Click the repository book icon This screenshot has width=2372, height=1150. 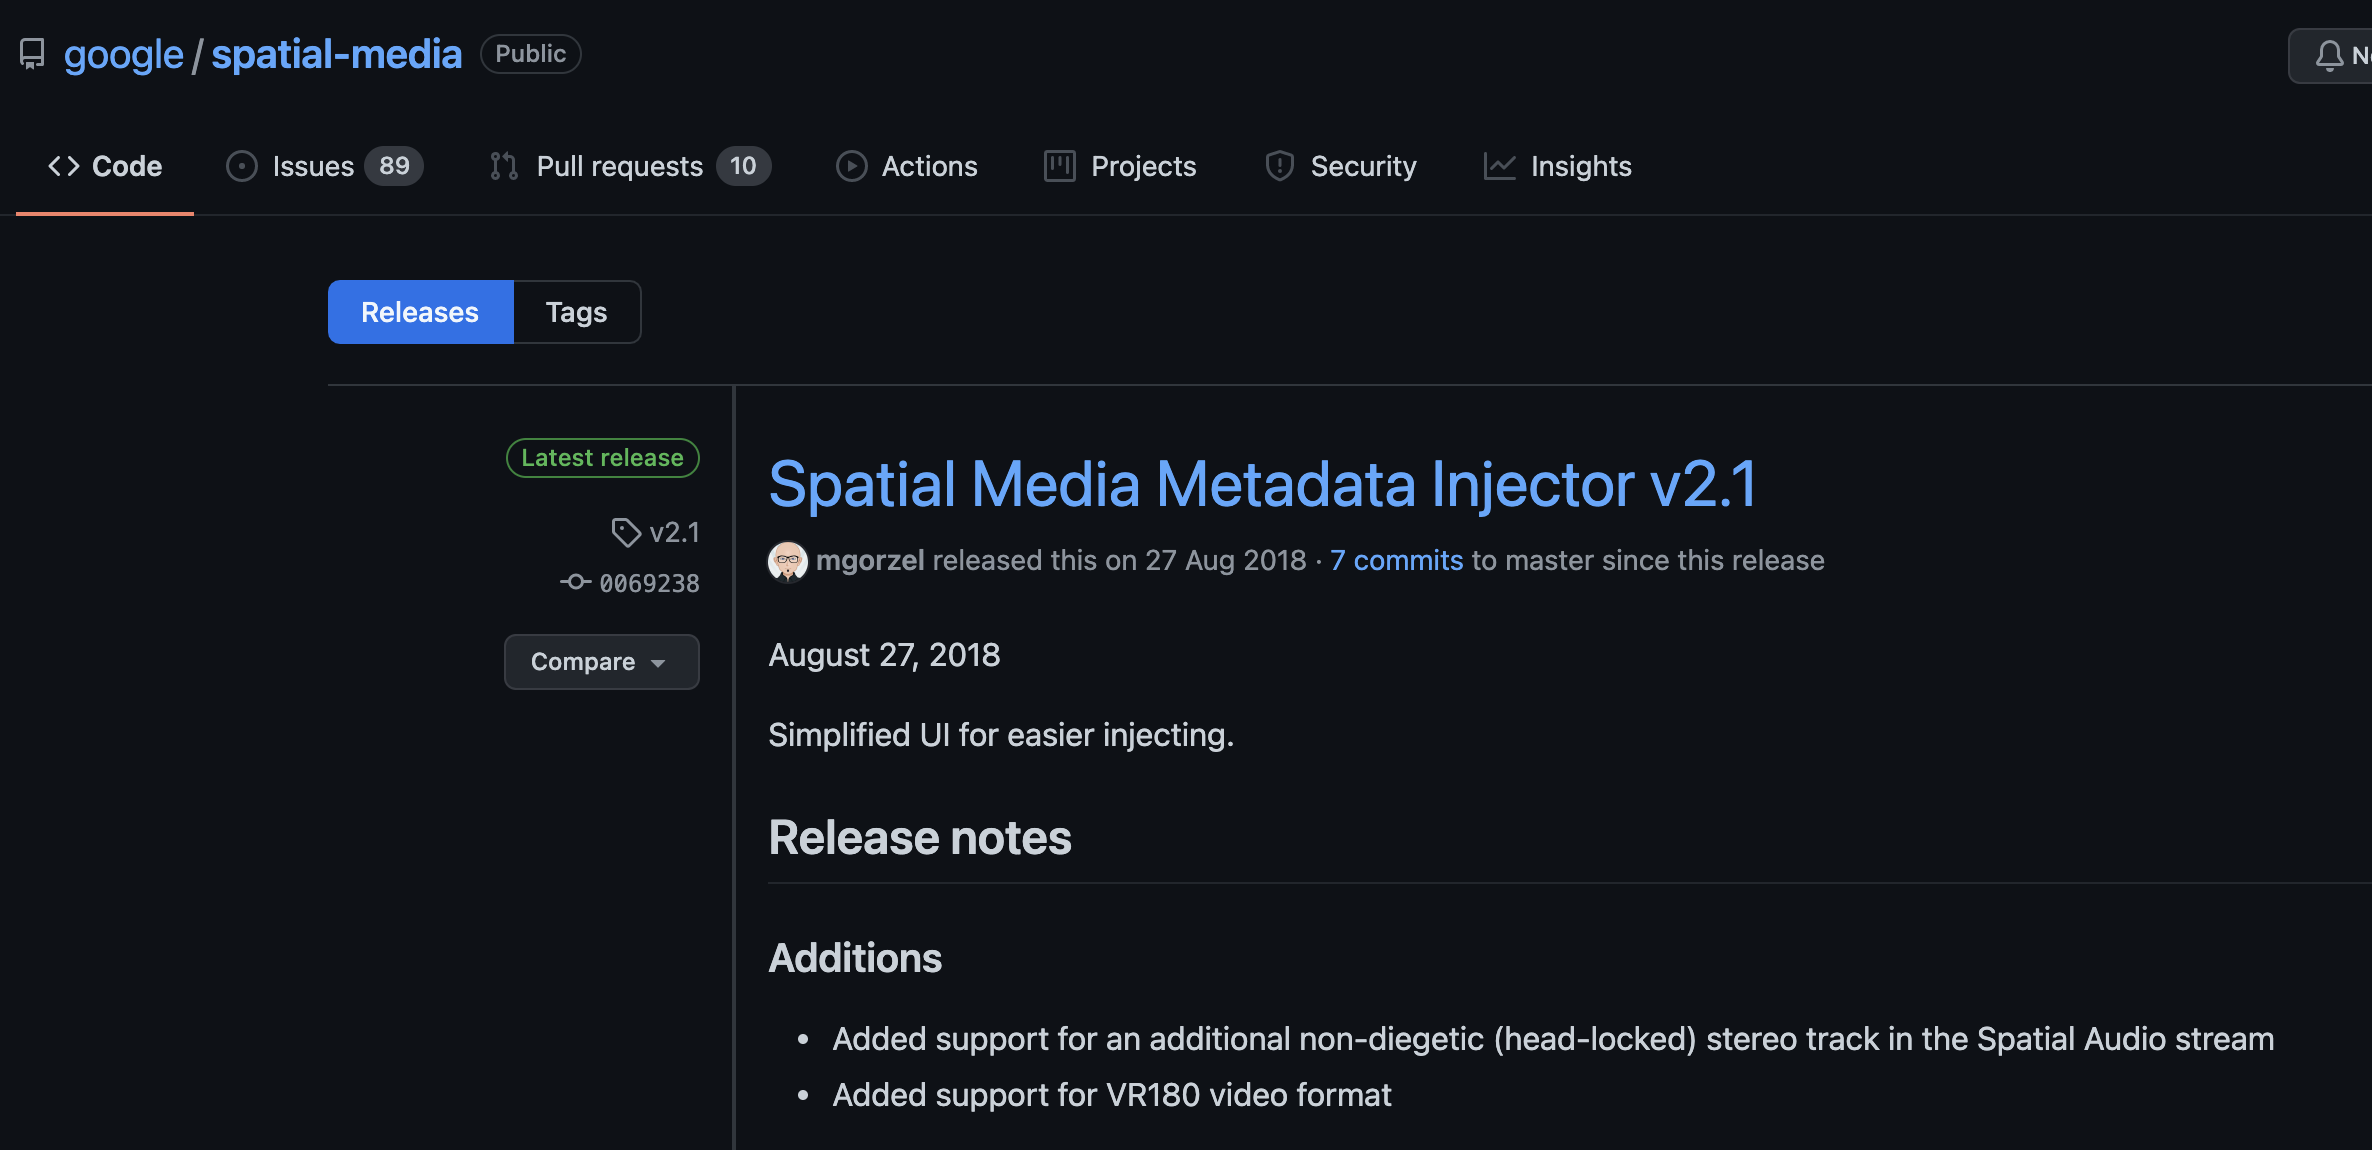pos(32,54)
